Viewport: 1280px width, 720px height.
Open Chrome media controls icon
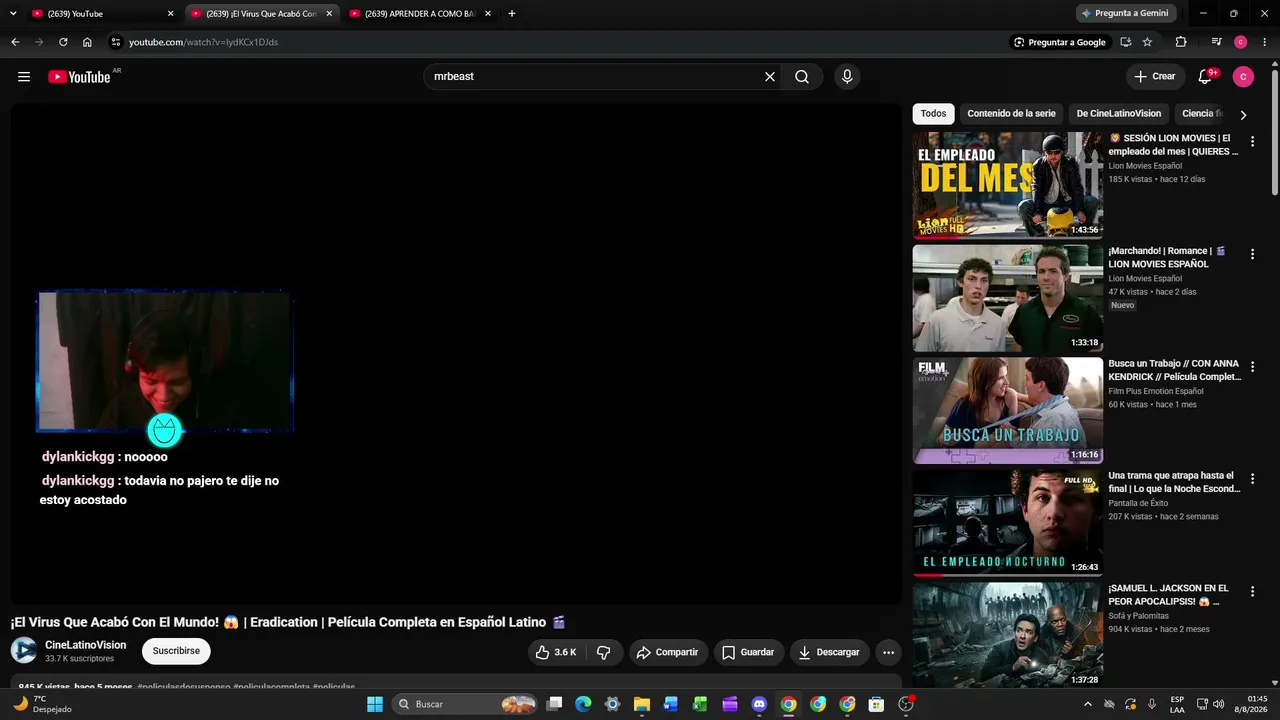click(x=1216, y=42)
